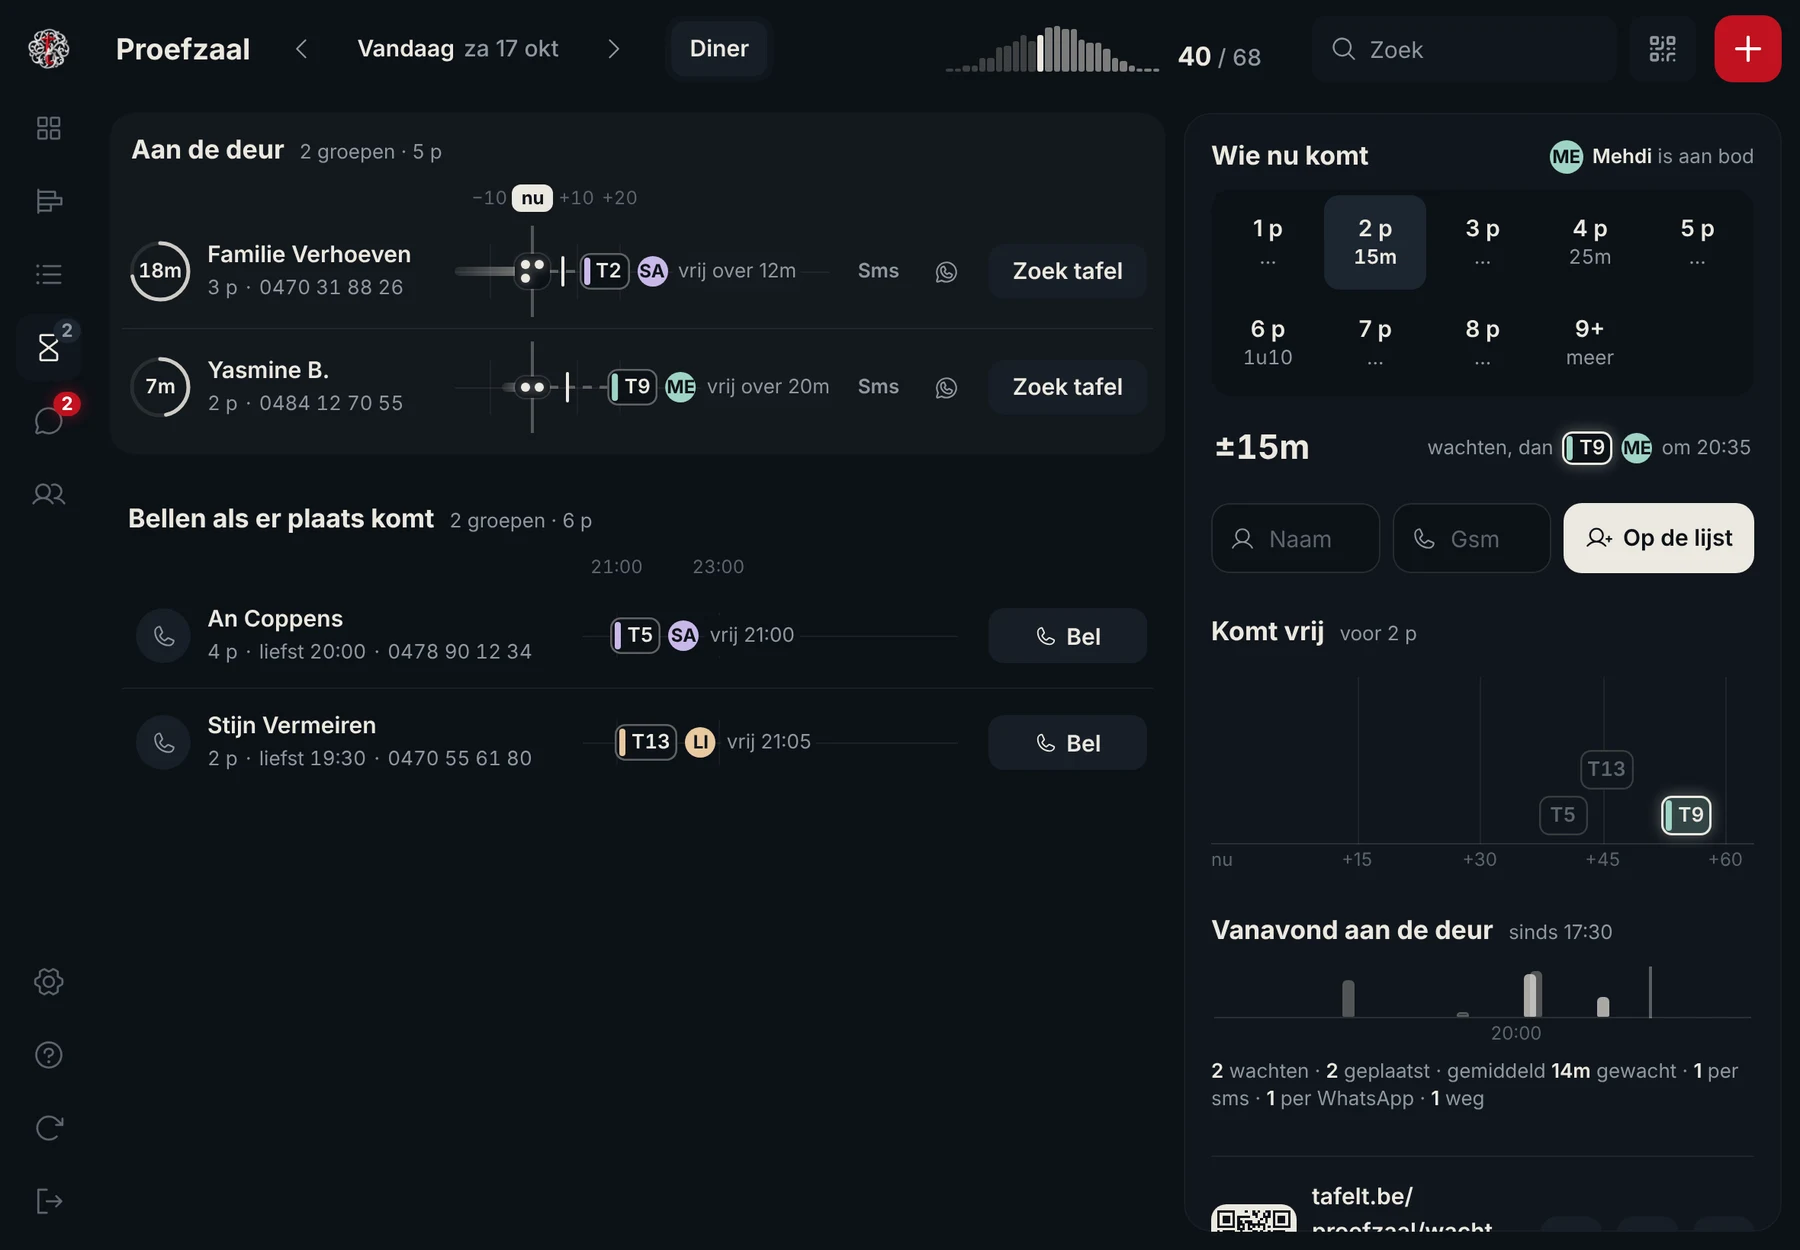This screenshot has height=1250, width=1800.
Task: Click Sms for Yasmine B.
Action: pos(878,387)
